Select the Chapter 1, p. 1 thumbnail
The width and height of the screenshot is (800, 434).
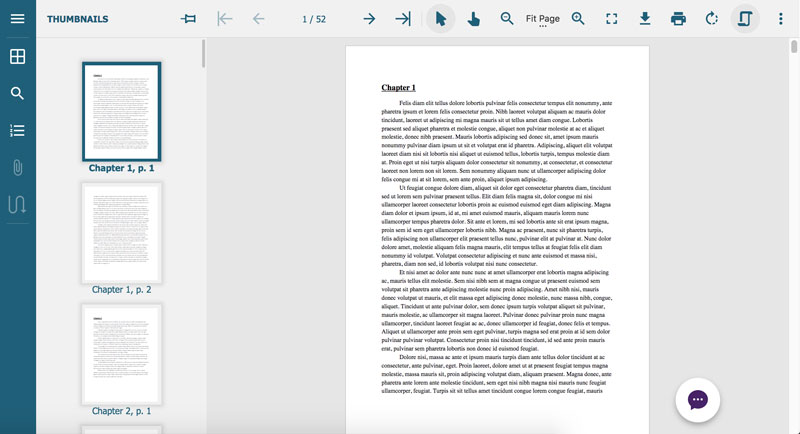(121, 111)
